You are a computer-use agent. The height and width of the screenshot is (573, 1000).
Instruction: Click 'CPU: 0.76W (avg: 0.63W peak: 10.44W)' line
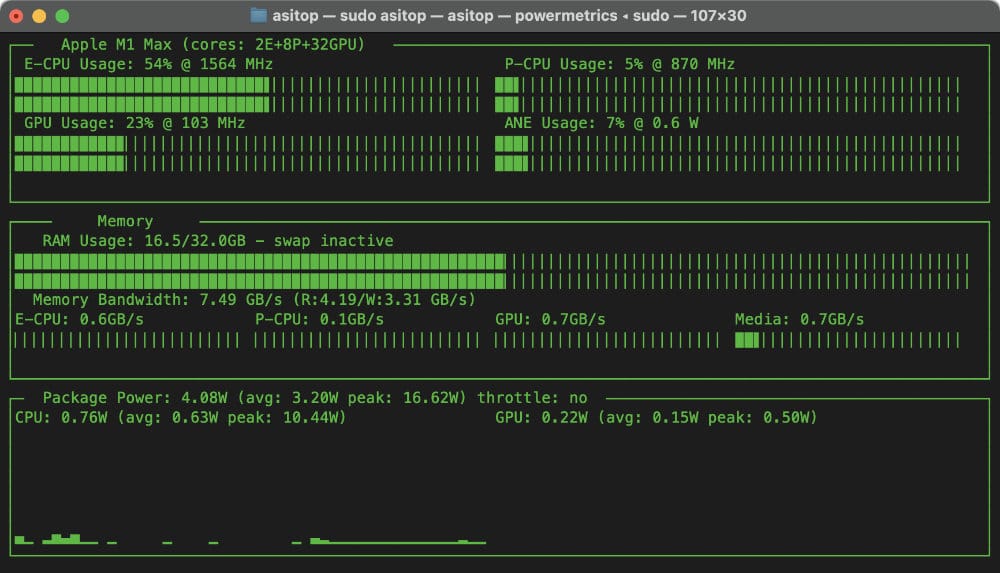pos(180,418)
